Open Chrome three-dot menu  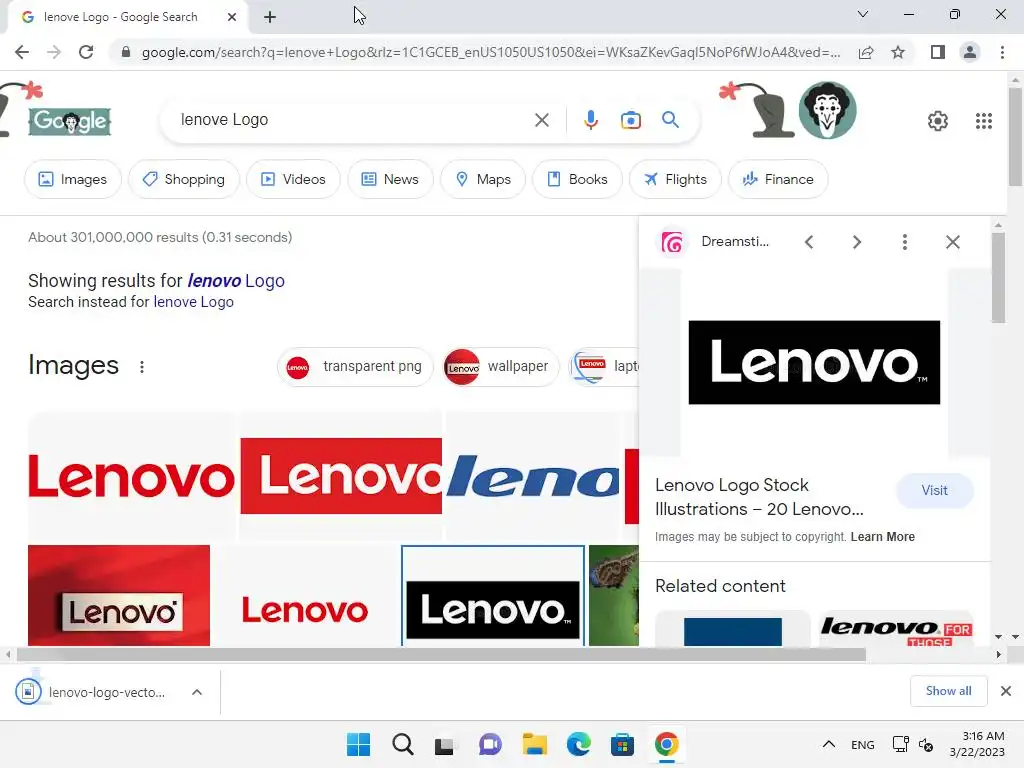[1002, 52]
